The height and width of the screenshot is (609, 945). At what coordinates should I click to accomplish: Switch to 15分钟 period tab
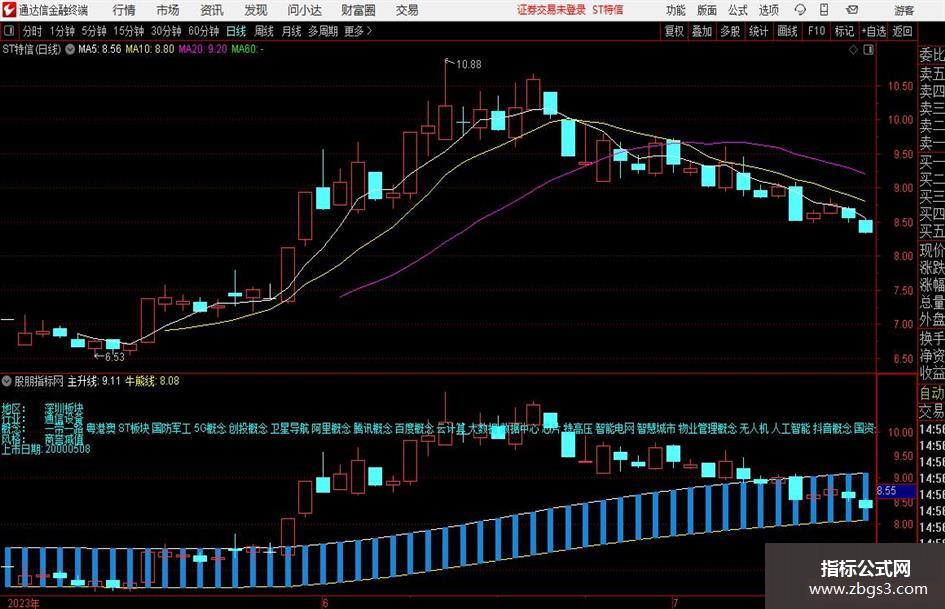tap(129, 31)
